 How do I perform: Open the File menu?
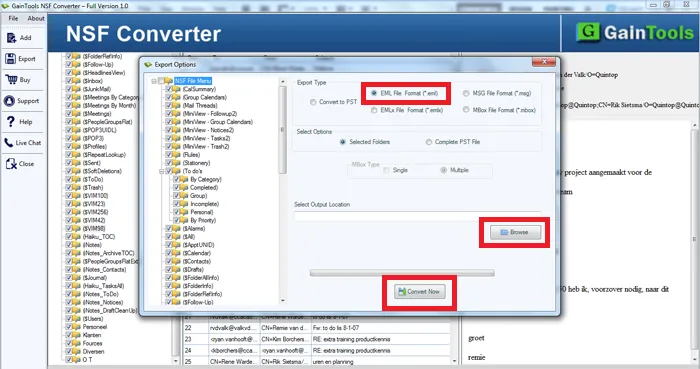pos(13,18)
